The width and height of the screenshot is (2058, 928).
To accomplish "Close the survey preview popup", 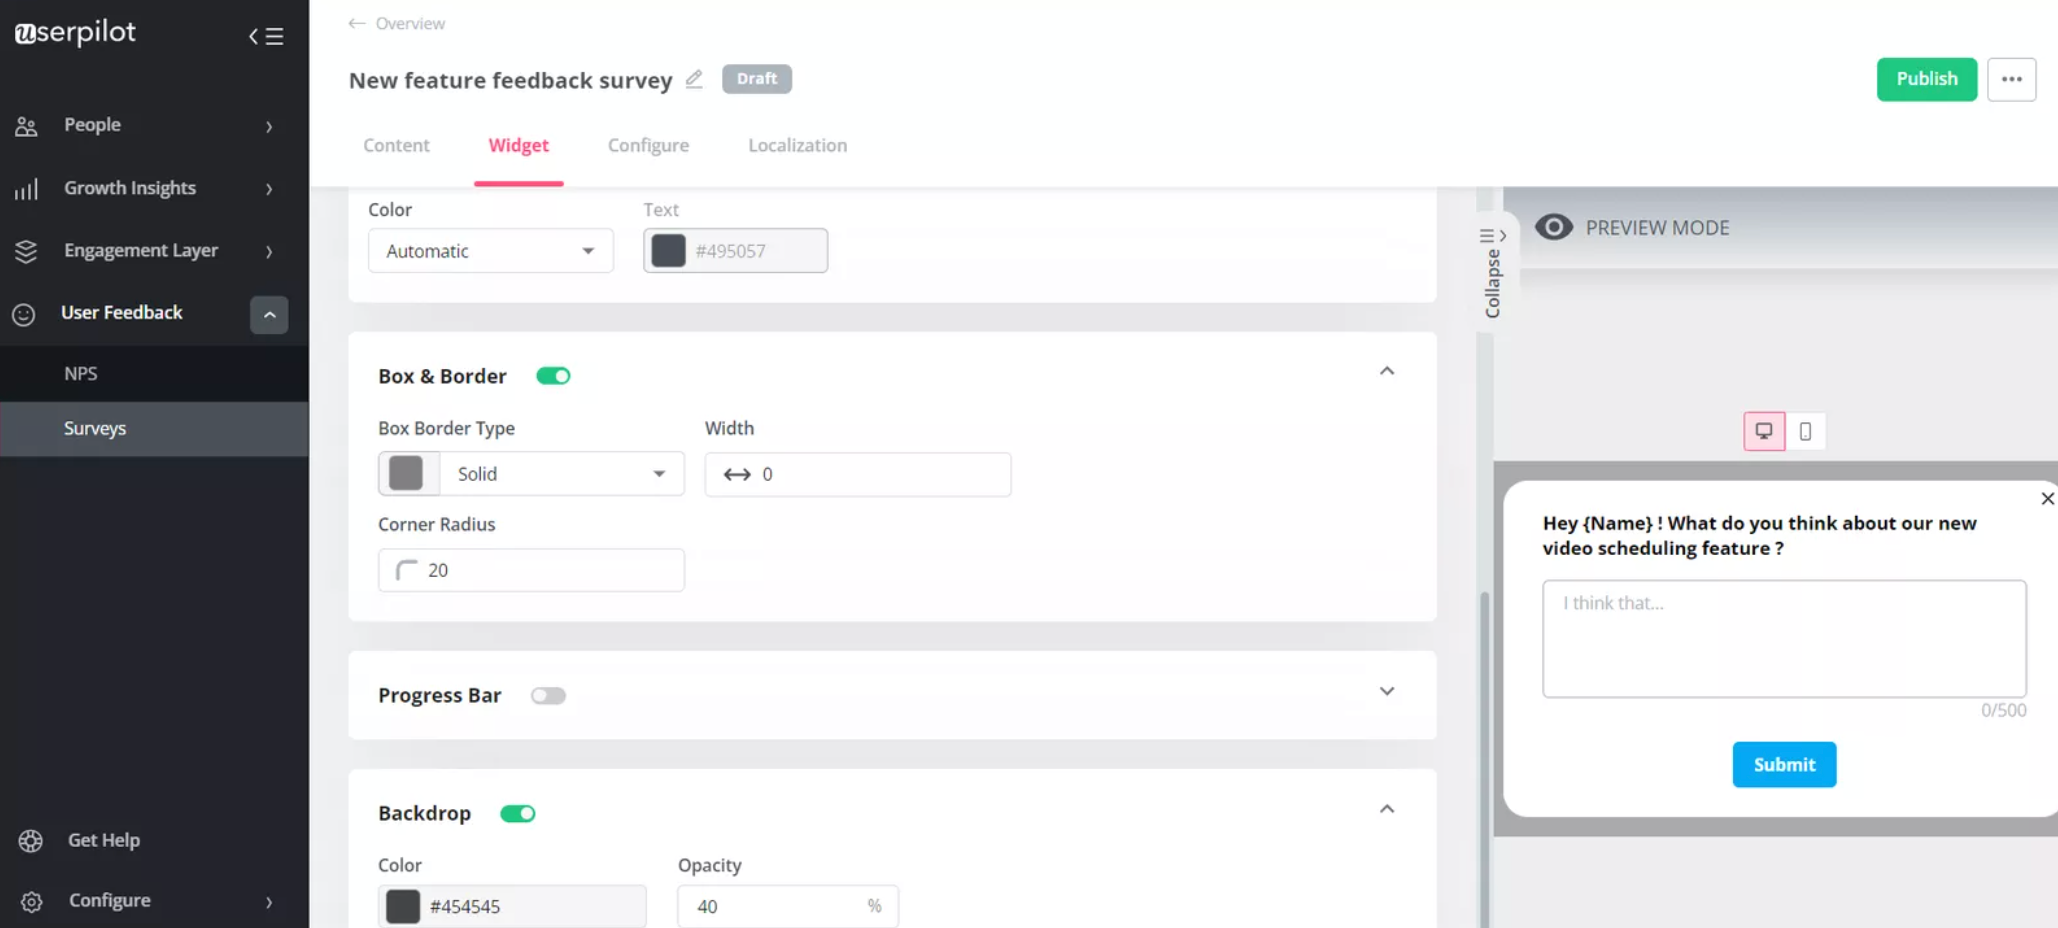I will pos(2046,499).
